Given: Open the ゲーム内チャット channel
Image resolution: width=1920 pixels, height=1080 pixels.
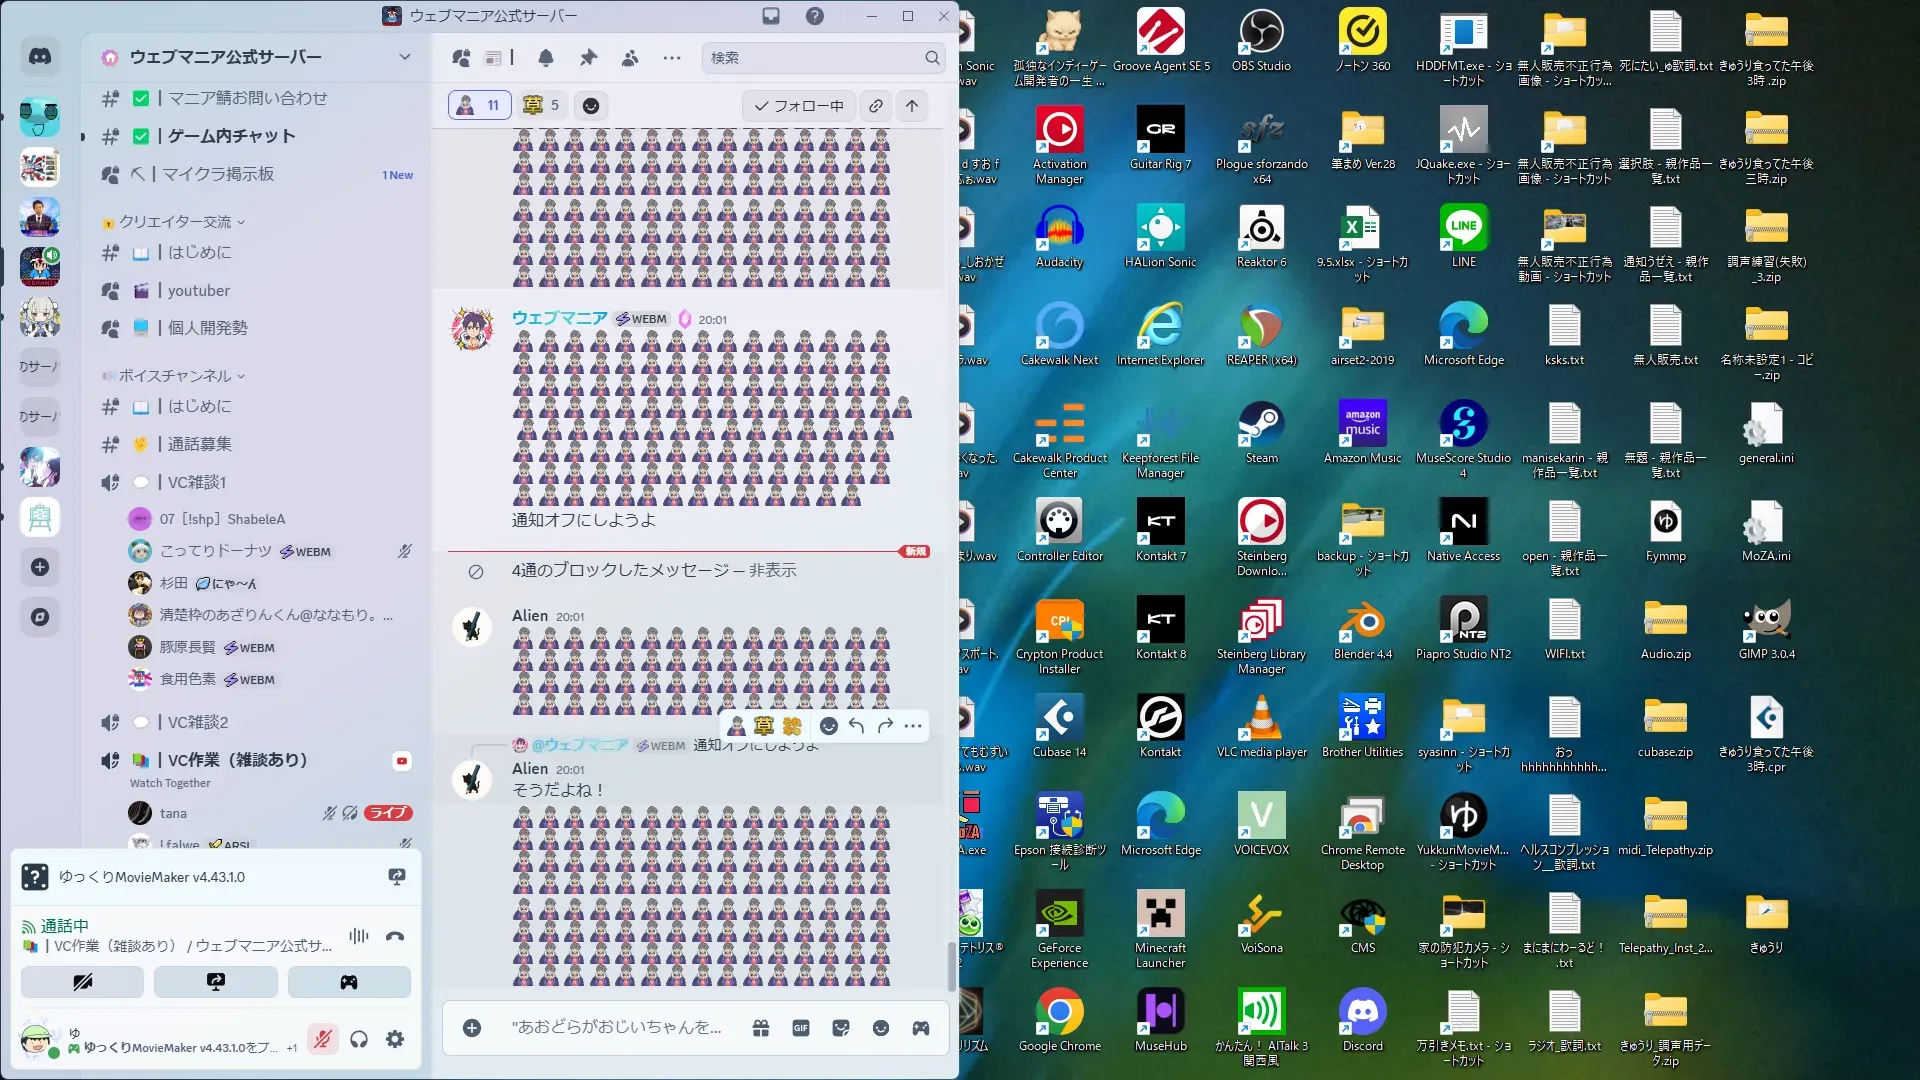Looking at the screenshot, I should click(x=231, y=136).
